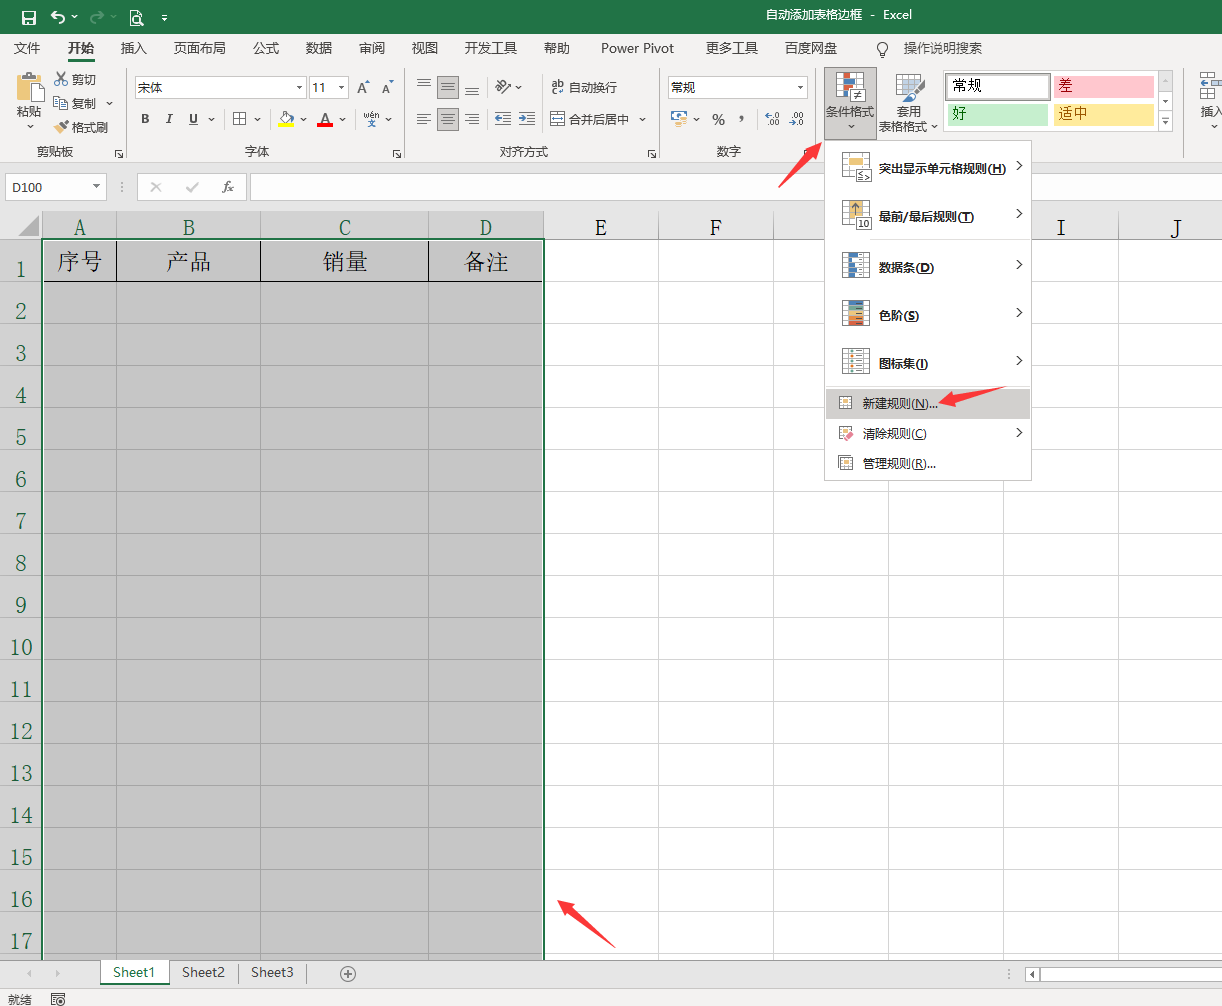Click the Save icon in title bar
This screenshot has width=1222, height=1006.
pos(28,17)
